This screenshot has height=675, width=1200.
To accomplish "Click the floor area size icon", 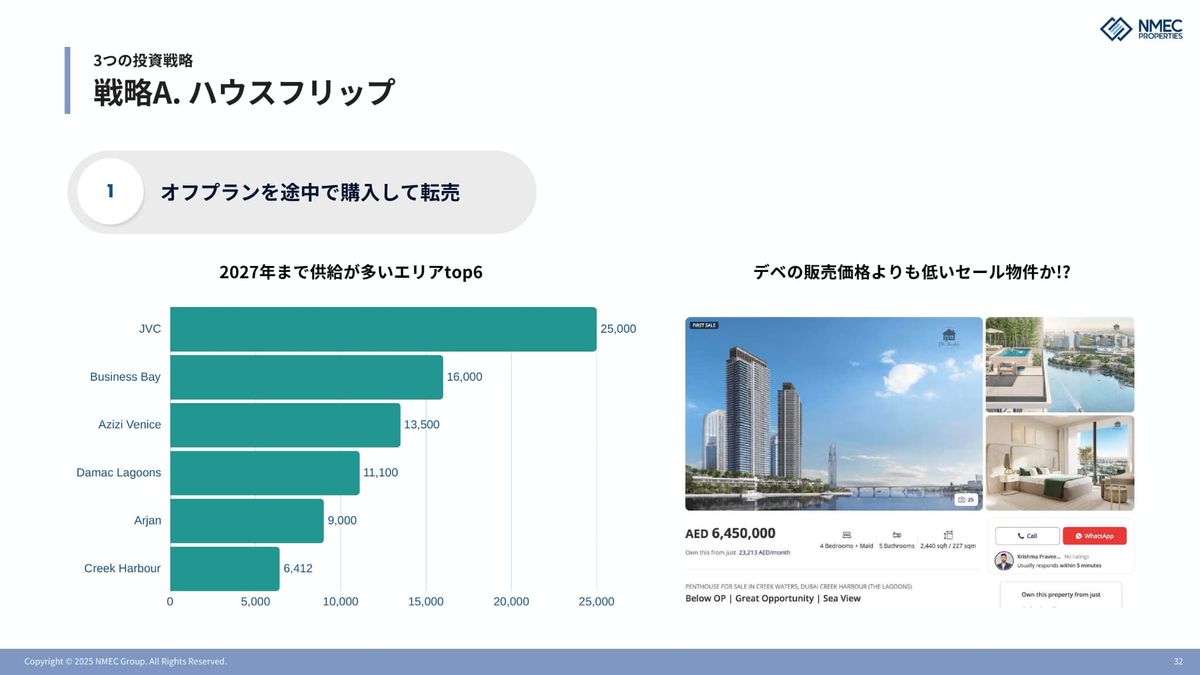I will point(948,534).
